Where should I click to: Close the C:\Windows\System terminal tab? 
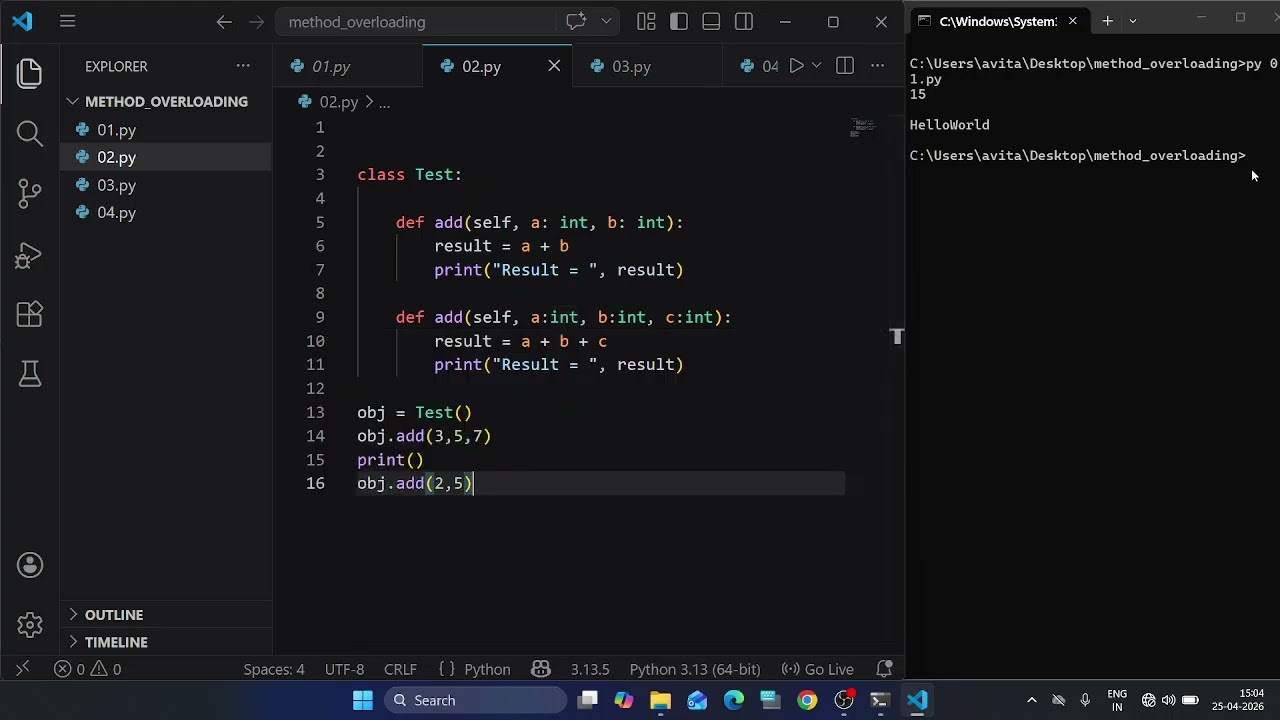coord(1072,21)
